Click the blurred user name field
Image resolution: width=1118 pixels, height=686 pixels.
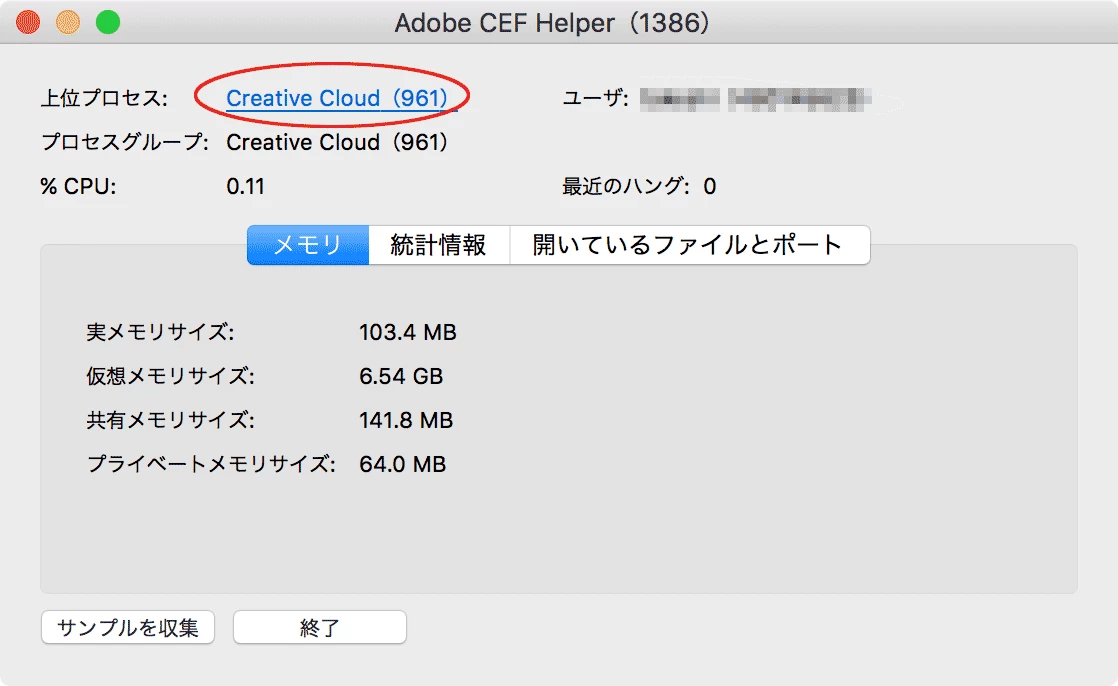[x=756, y=99]
